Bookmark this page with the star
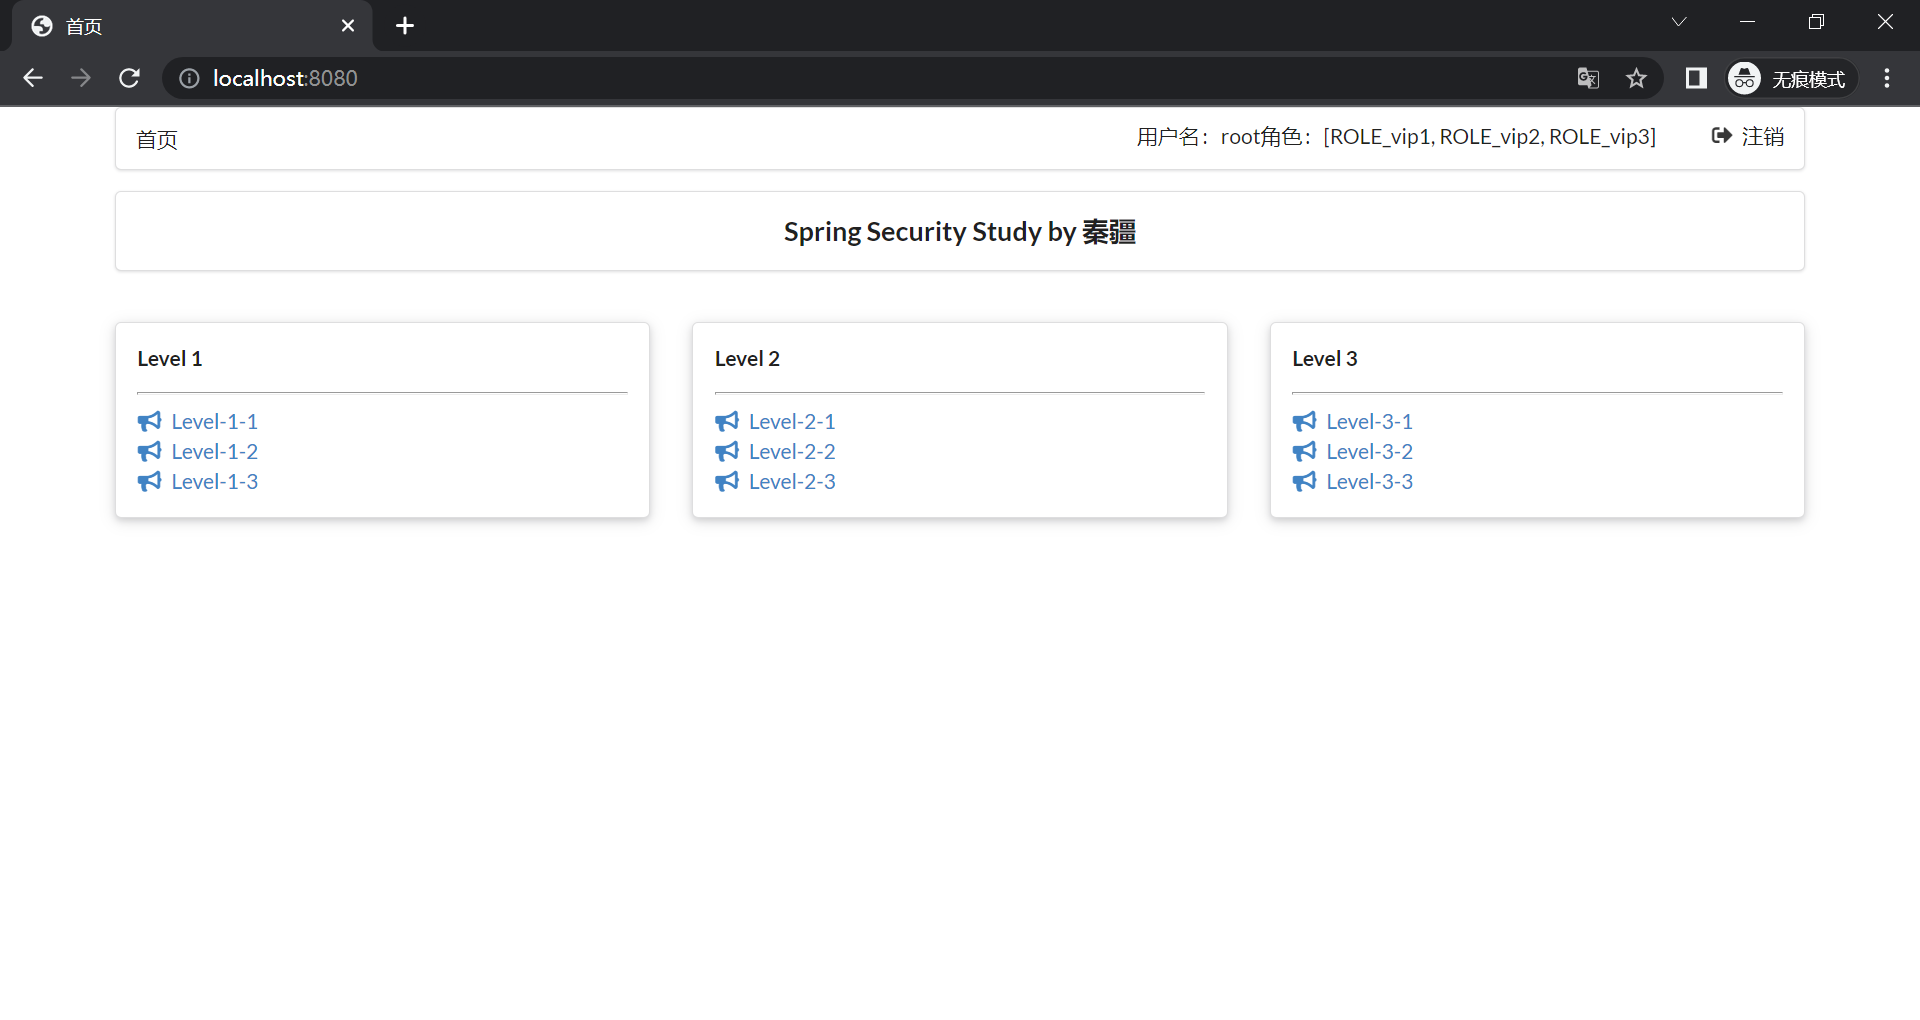This screenshot has height=1020, width=1920. [1636, 78]
